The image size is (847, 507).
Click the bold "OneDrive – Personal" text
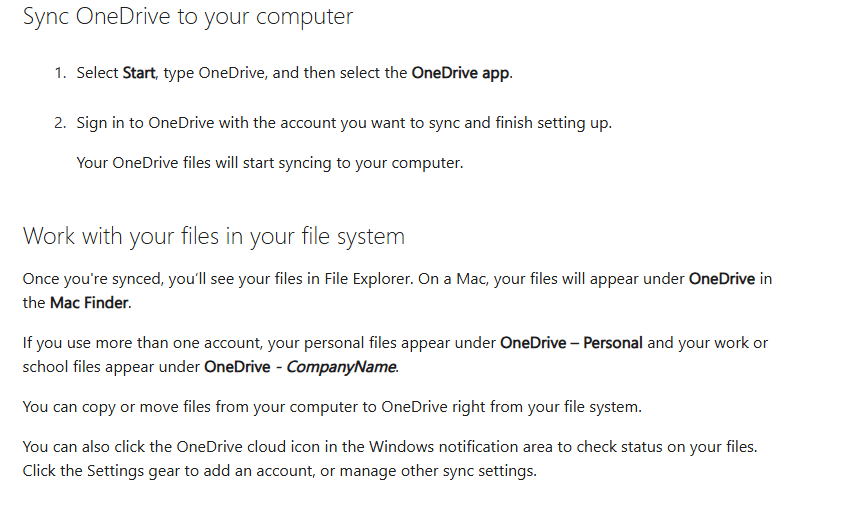tap(571, 343)
